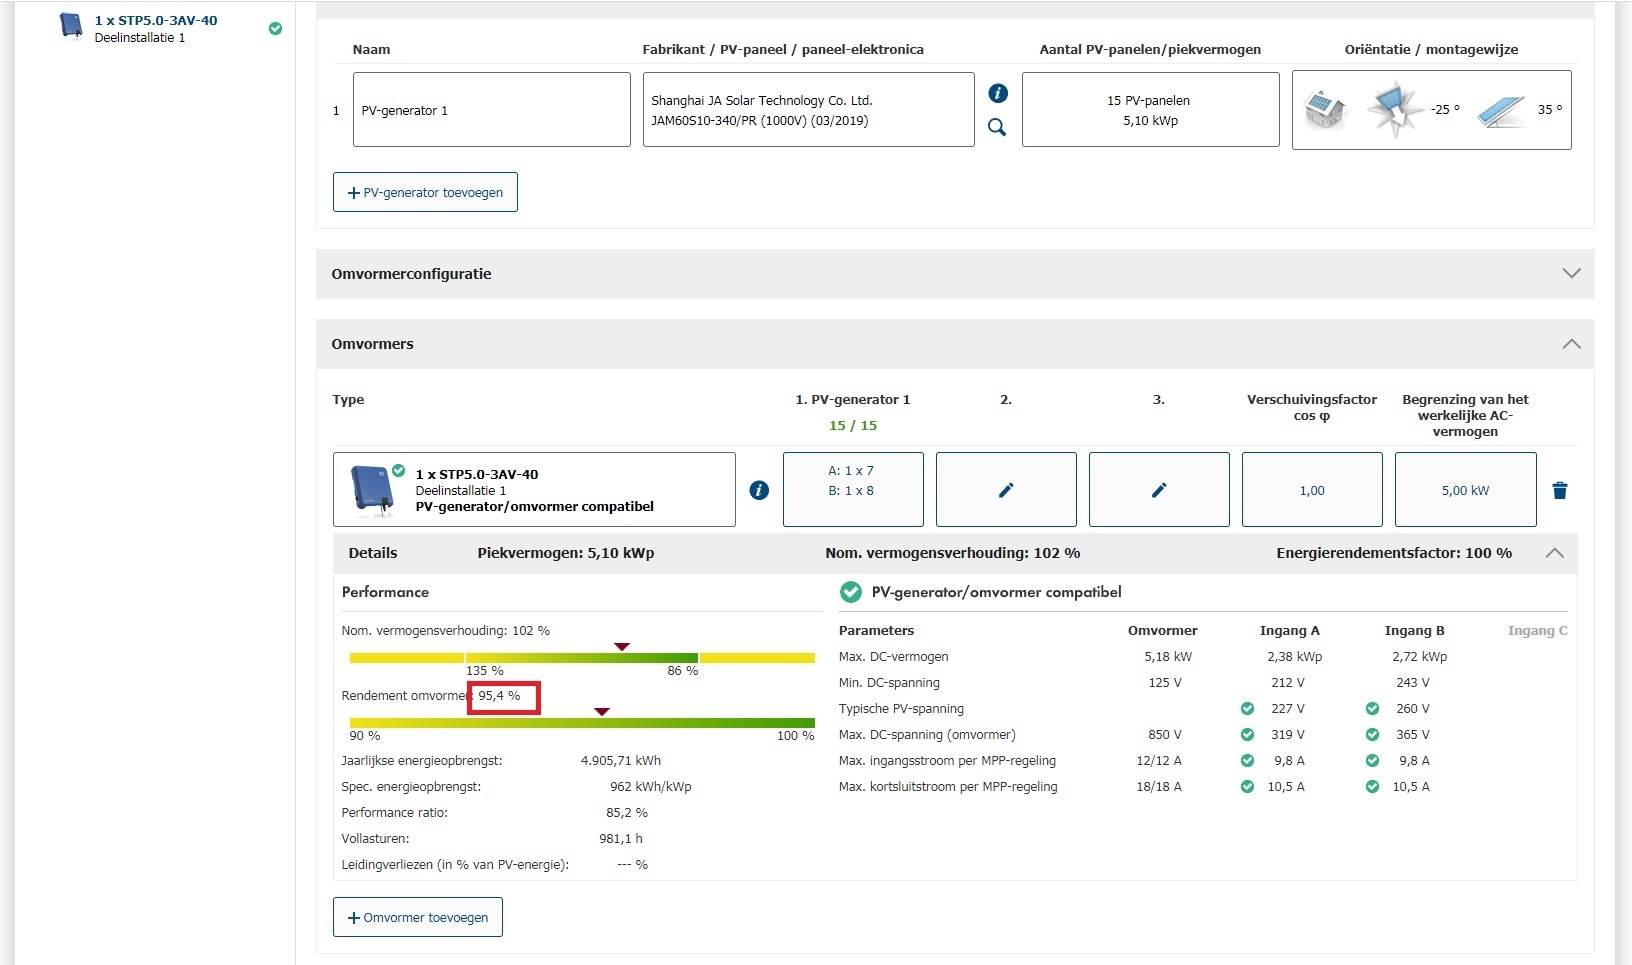This screenshot has height=965, width=1632.
Task: Click the inverter info icon
Action: point(759,490)
